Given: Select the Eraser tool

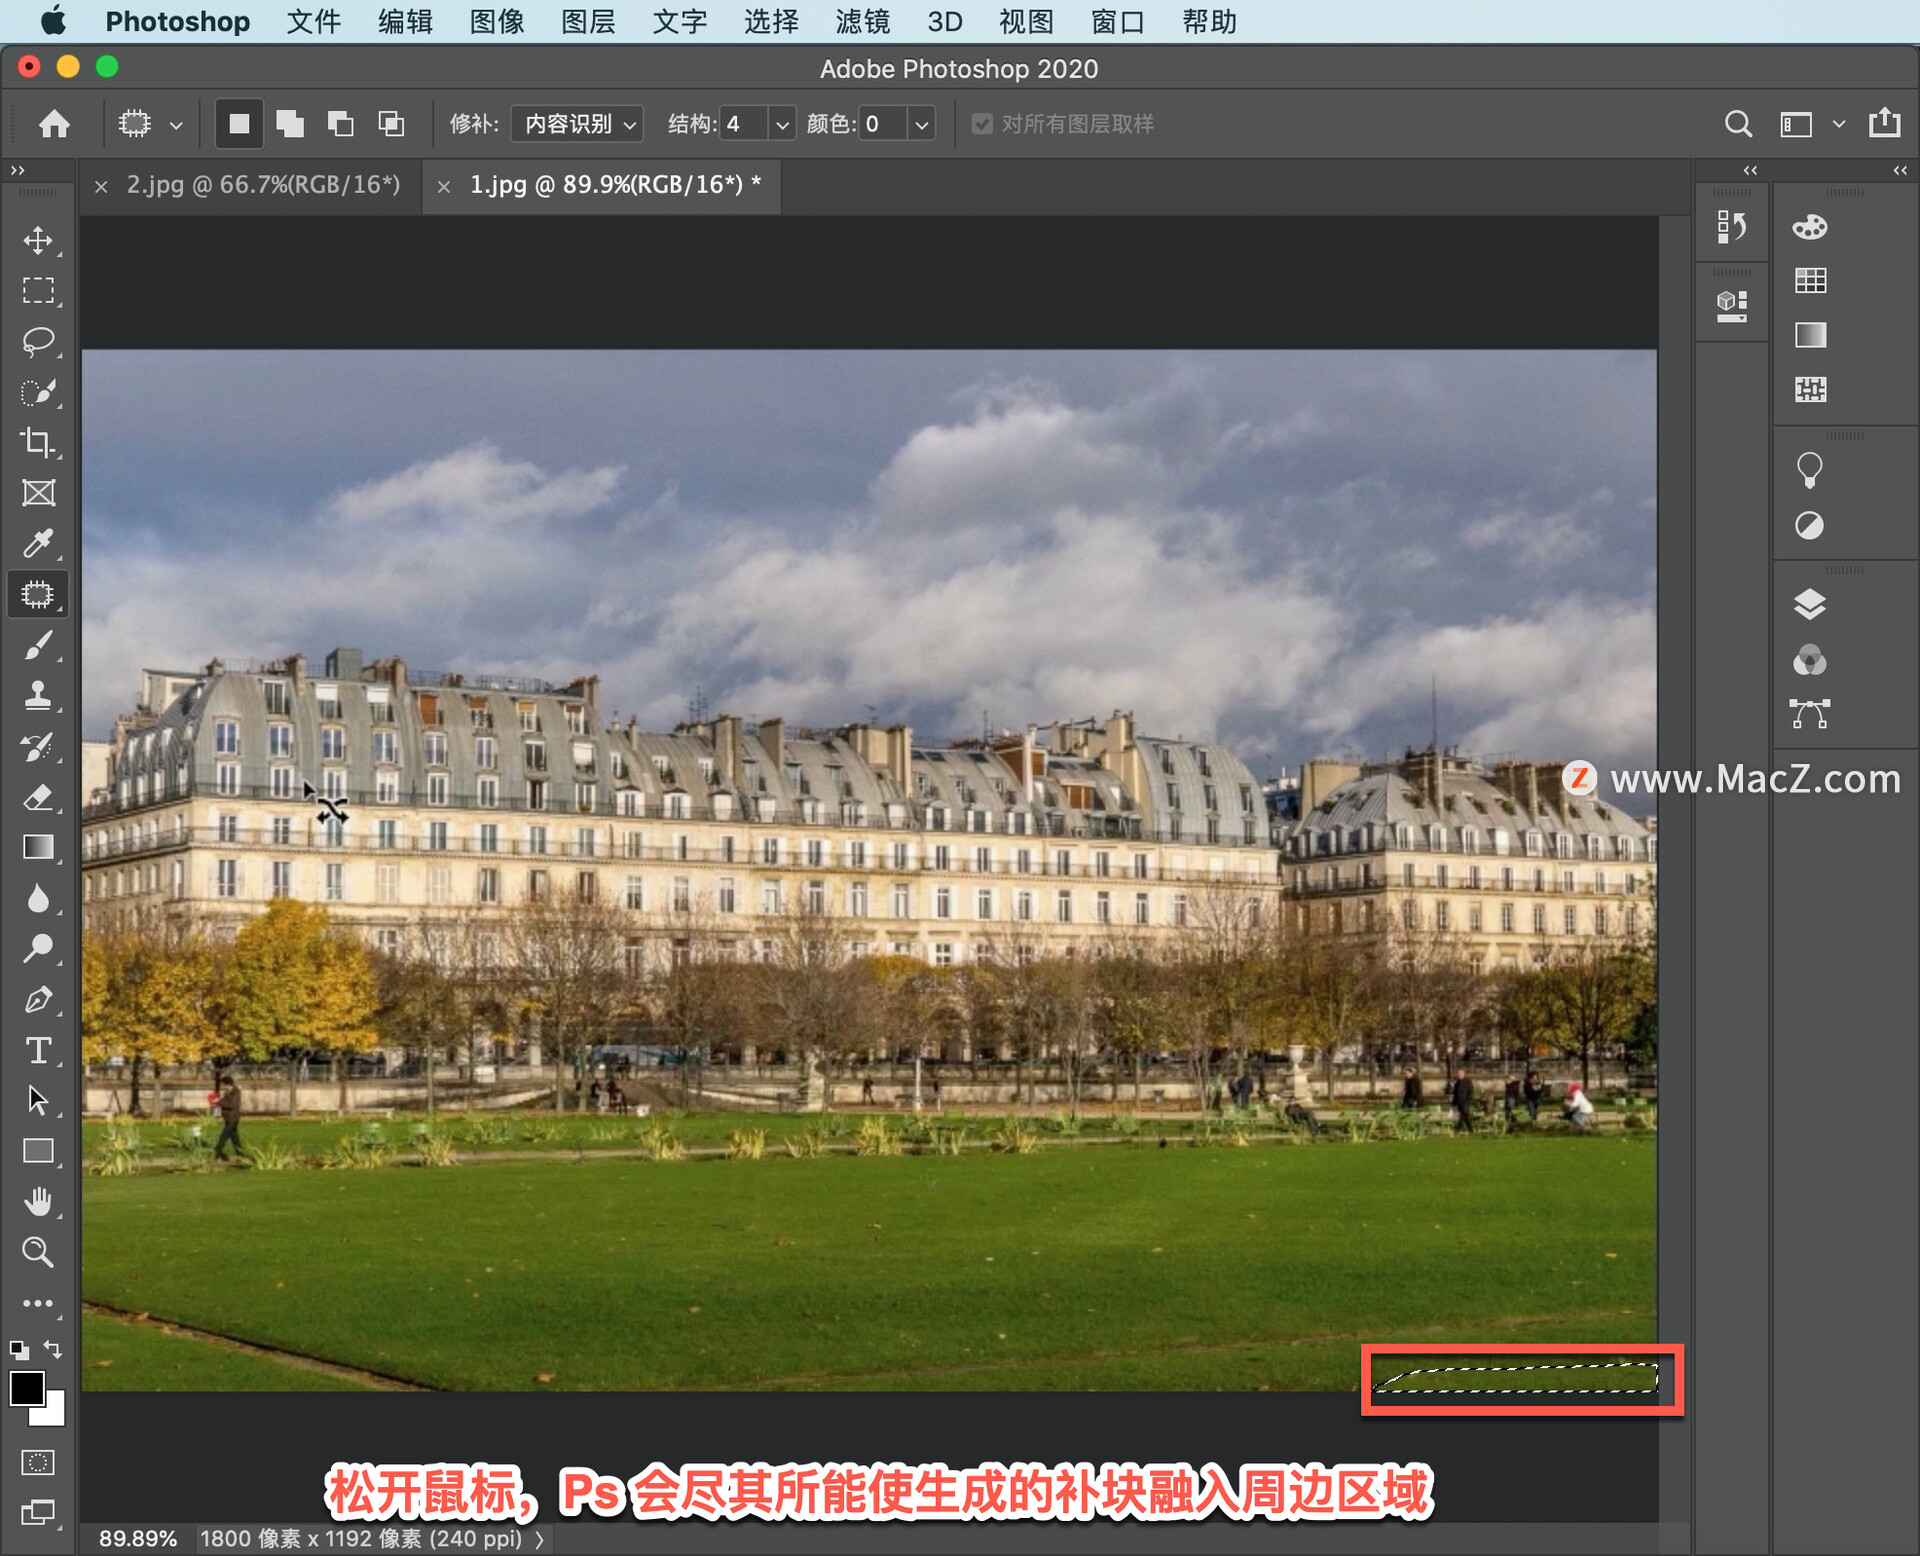Looking at the screenshot, I should click(x=38, y=797).
